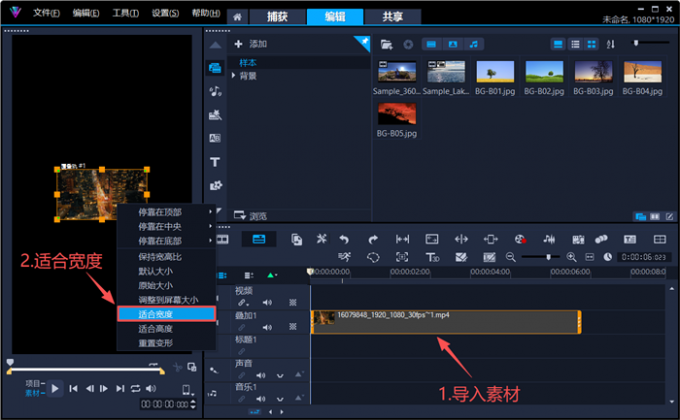Choose 适合宽度 in context menu
680x420 pixels.
[x=167, y=314]
